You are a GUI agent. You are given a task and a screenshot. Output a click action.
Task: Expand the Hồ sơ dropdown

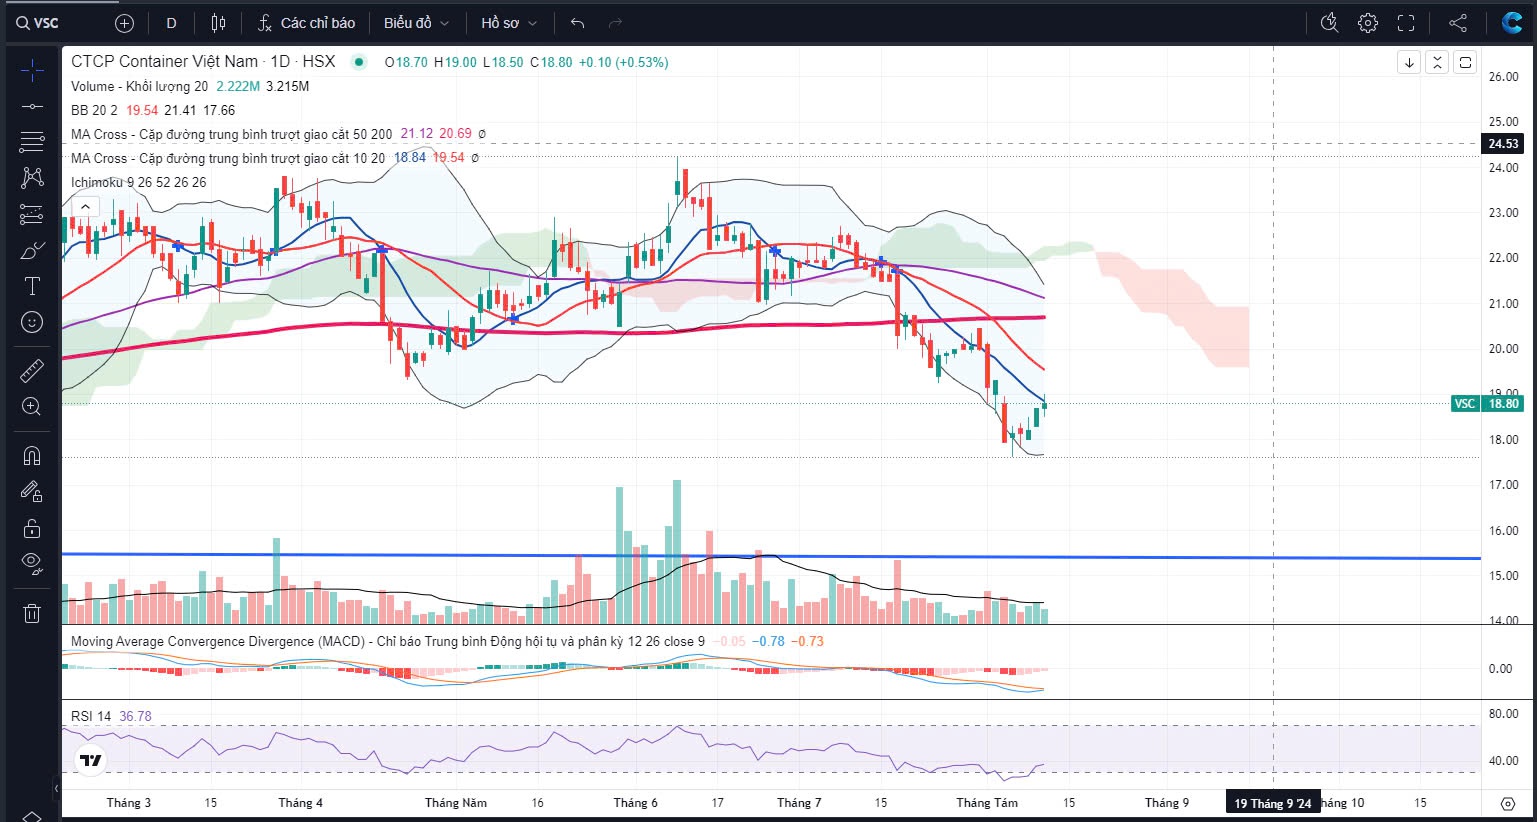pyautogui.click(x=509, y=23)
